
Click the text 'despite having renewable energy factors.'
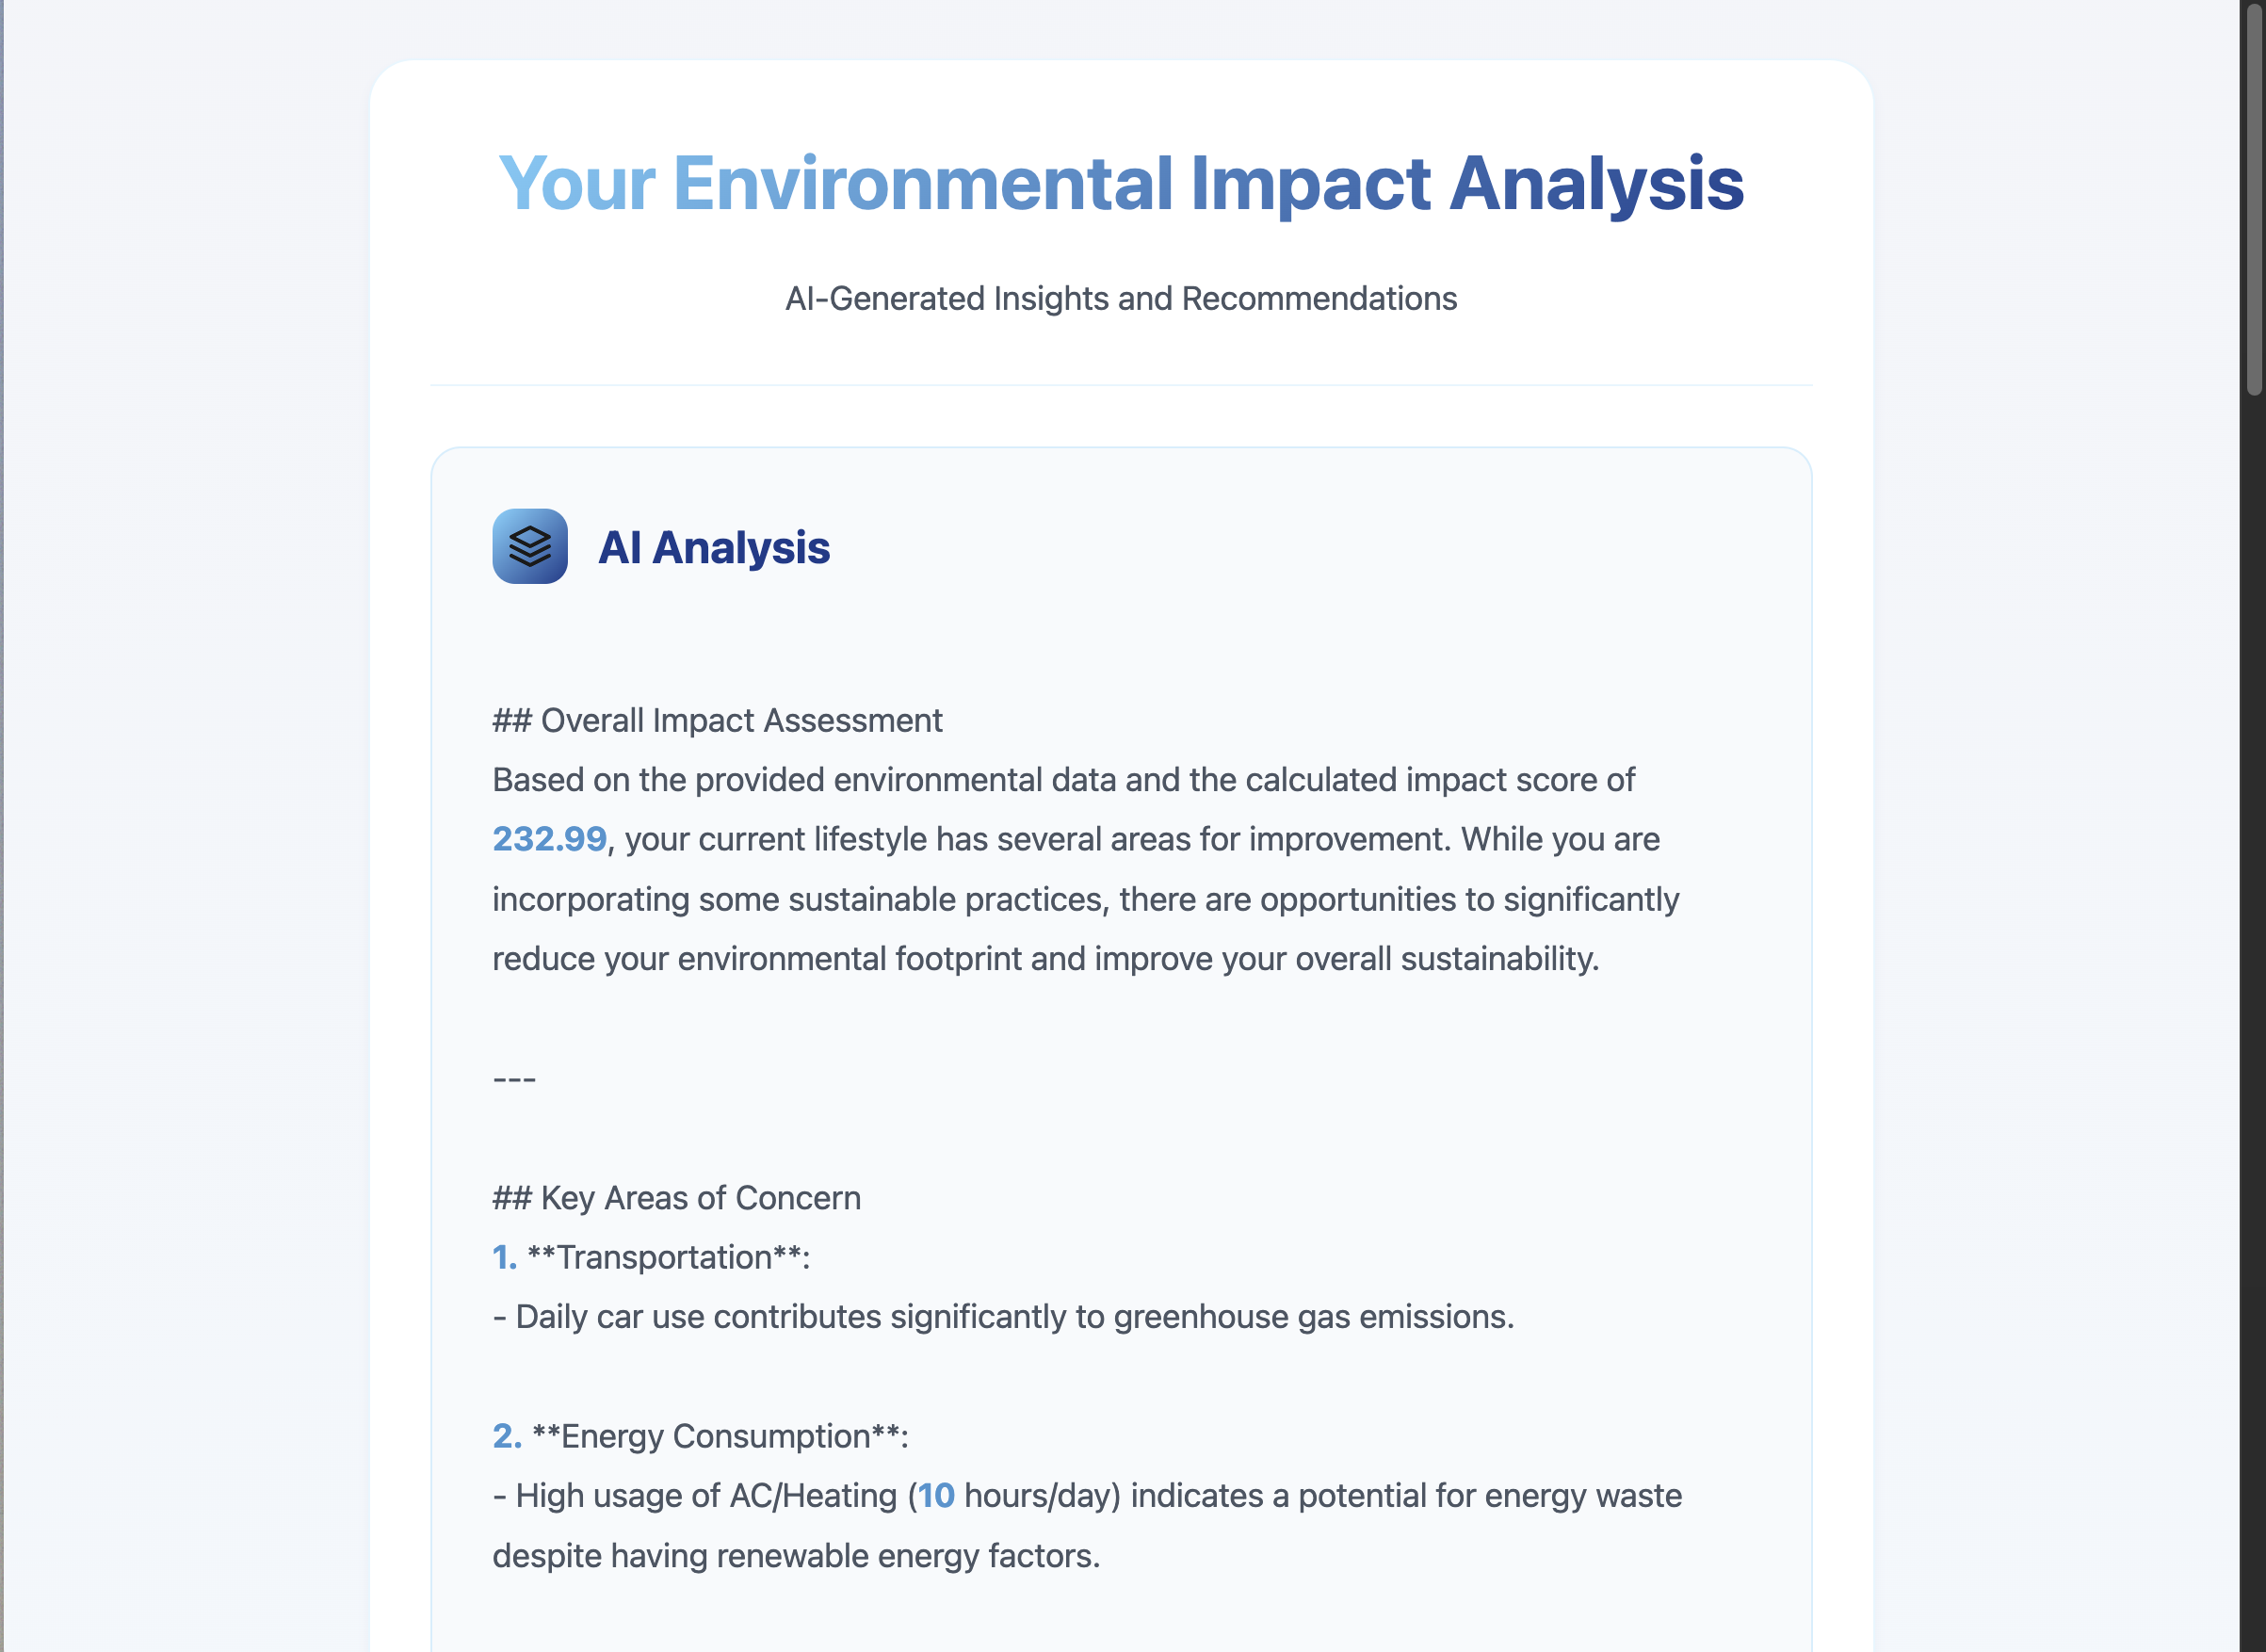pyautogui.click(x=796, y=1556)
